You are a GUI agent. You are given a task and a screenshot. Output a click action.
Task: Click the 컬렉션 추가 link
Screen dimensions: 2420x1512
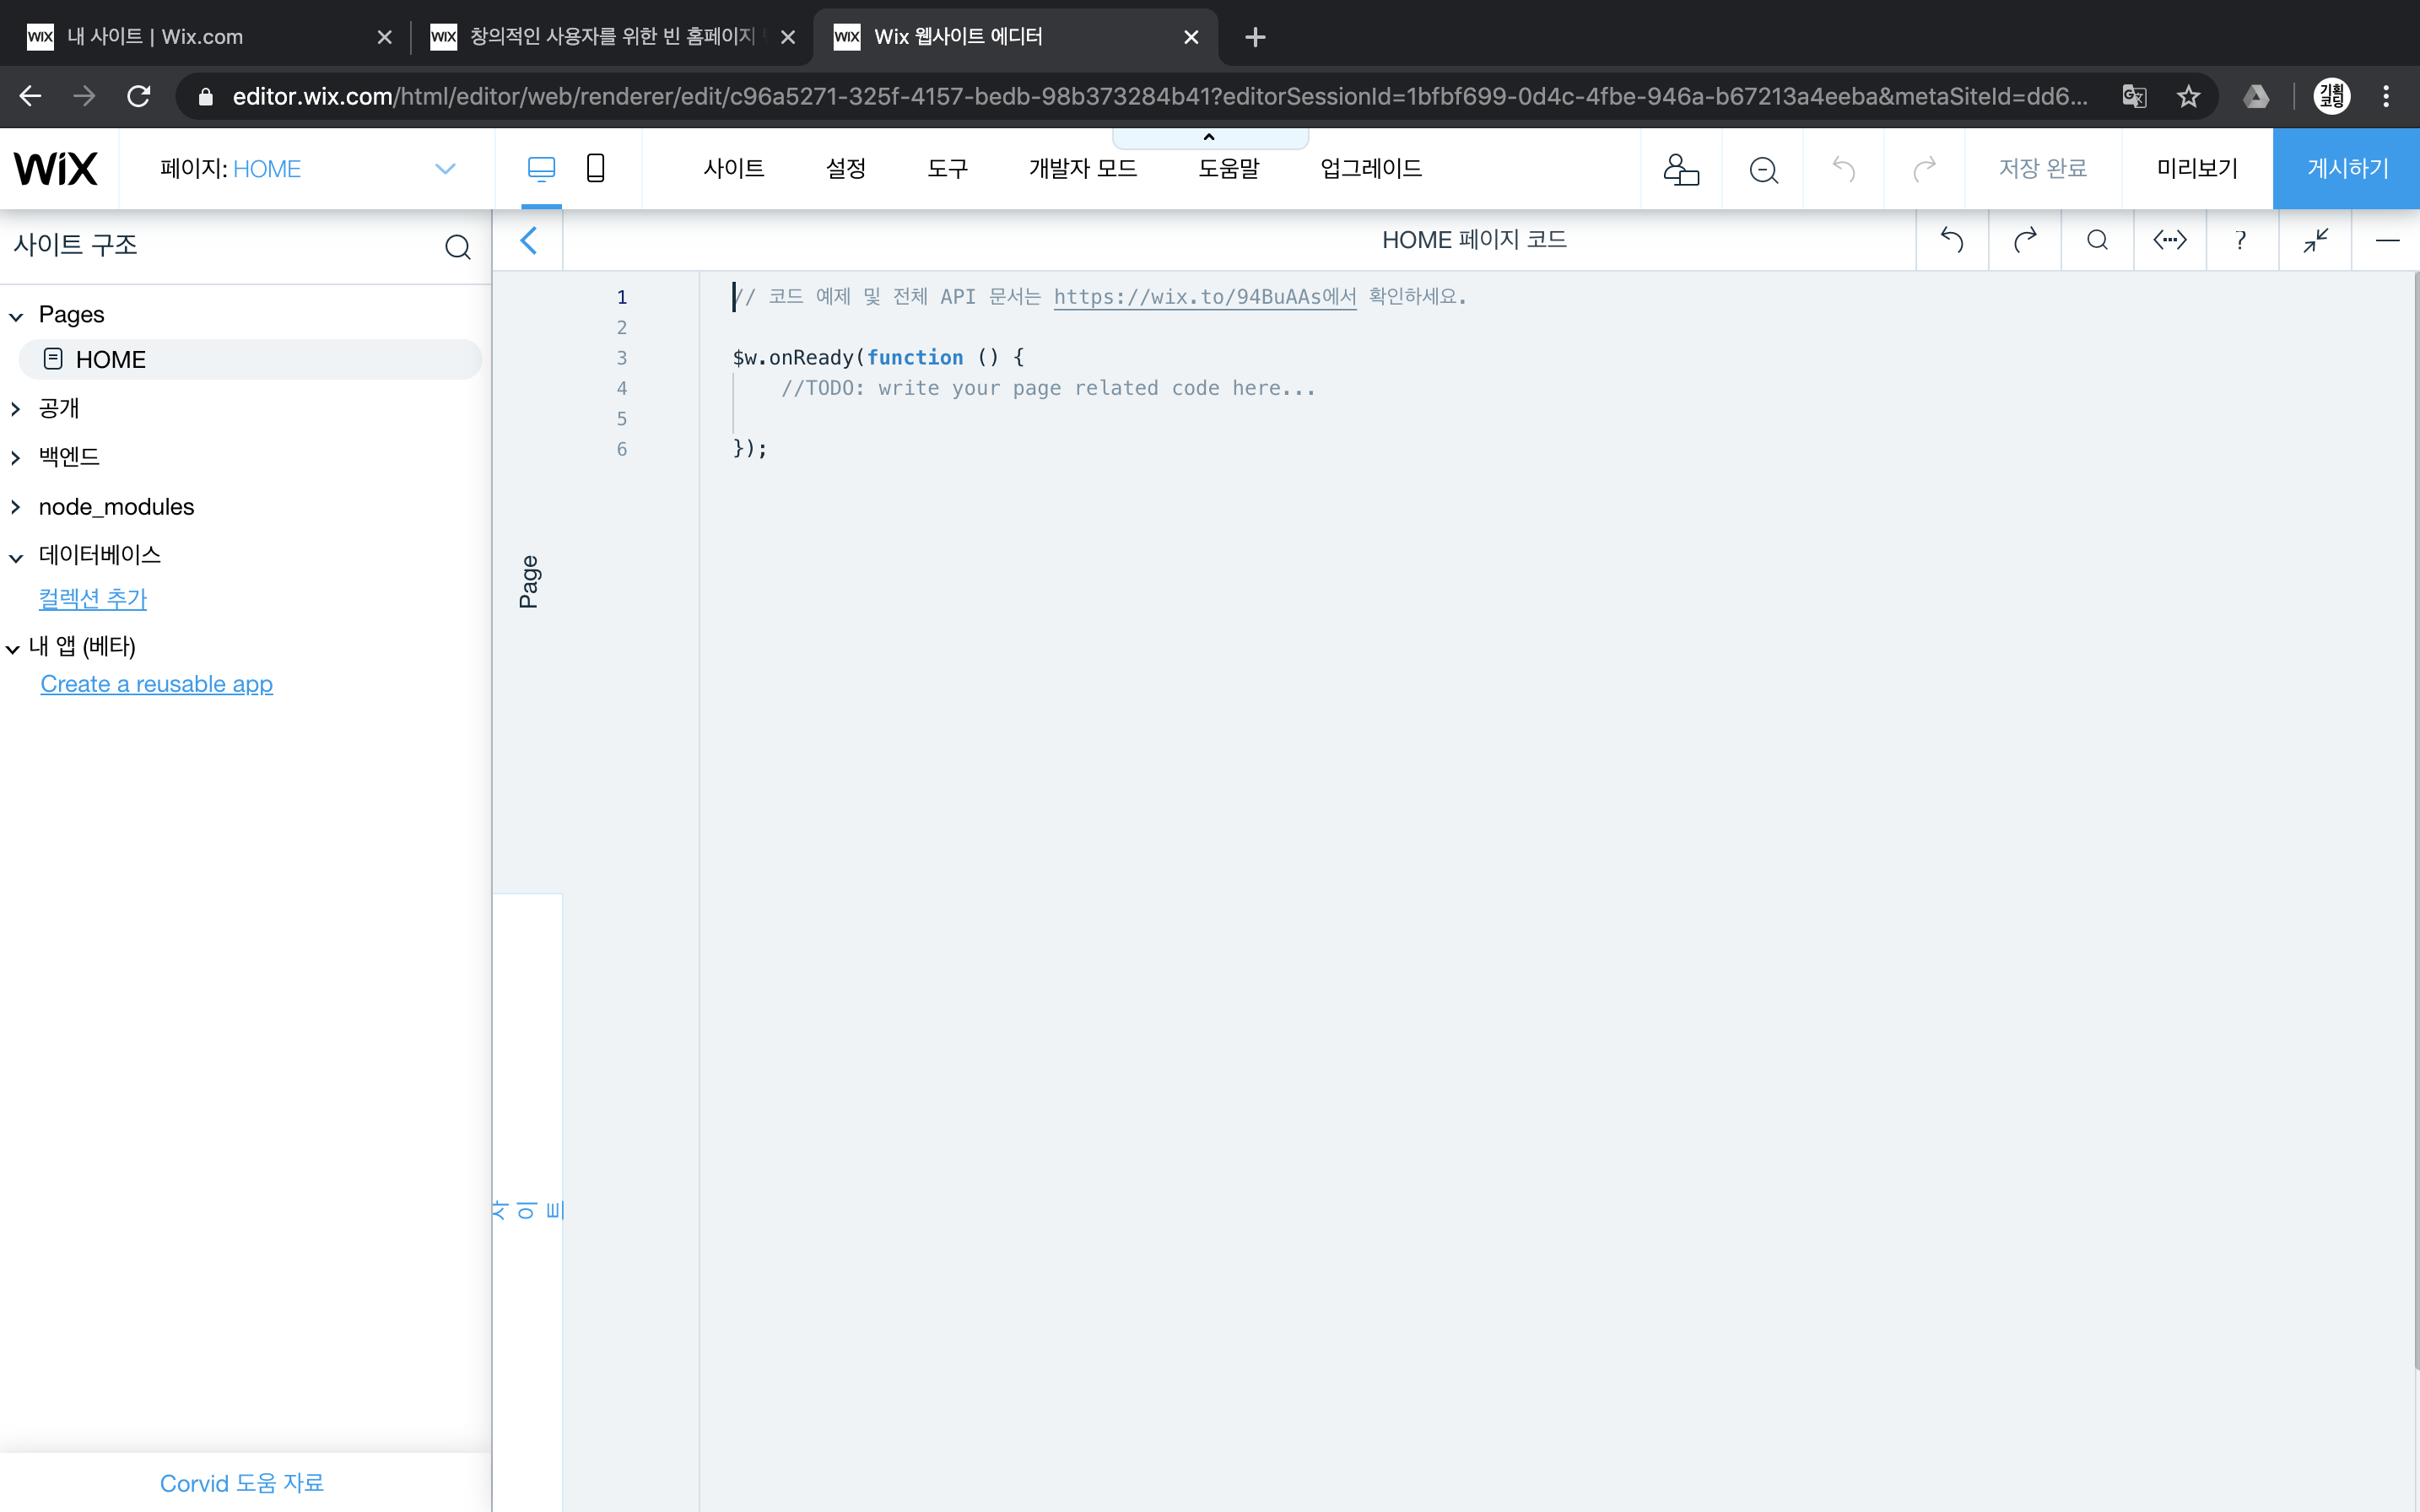click(92, 598)
